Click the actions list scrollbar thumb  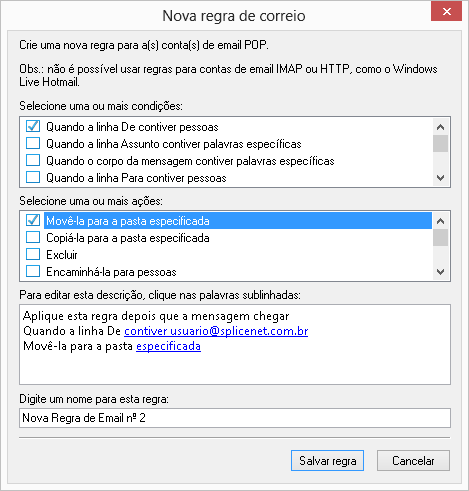(x=440, y=238)
